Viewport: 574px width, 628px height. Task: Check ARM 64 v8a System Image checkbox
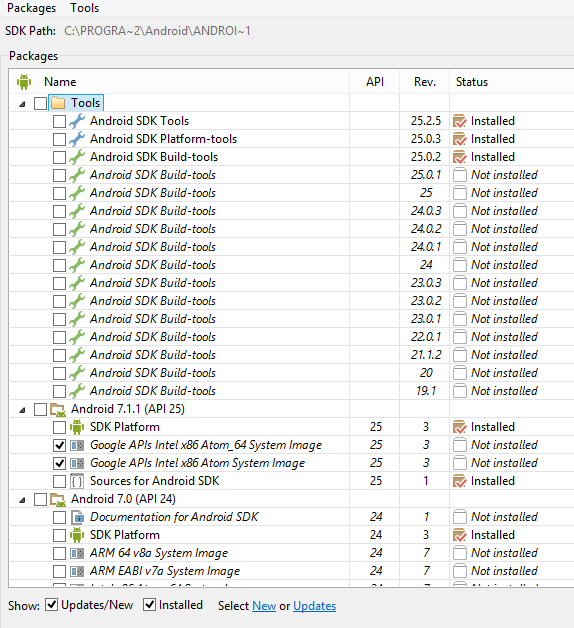[x=59, y=554]
